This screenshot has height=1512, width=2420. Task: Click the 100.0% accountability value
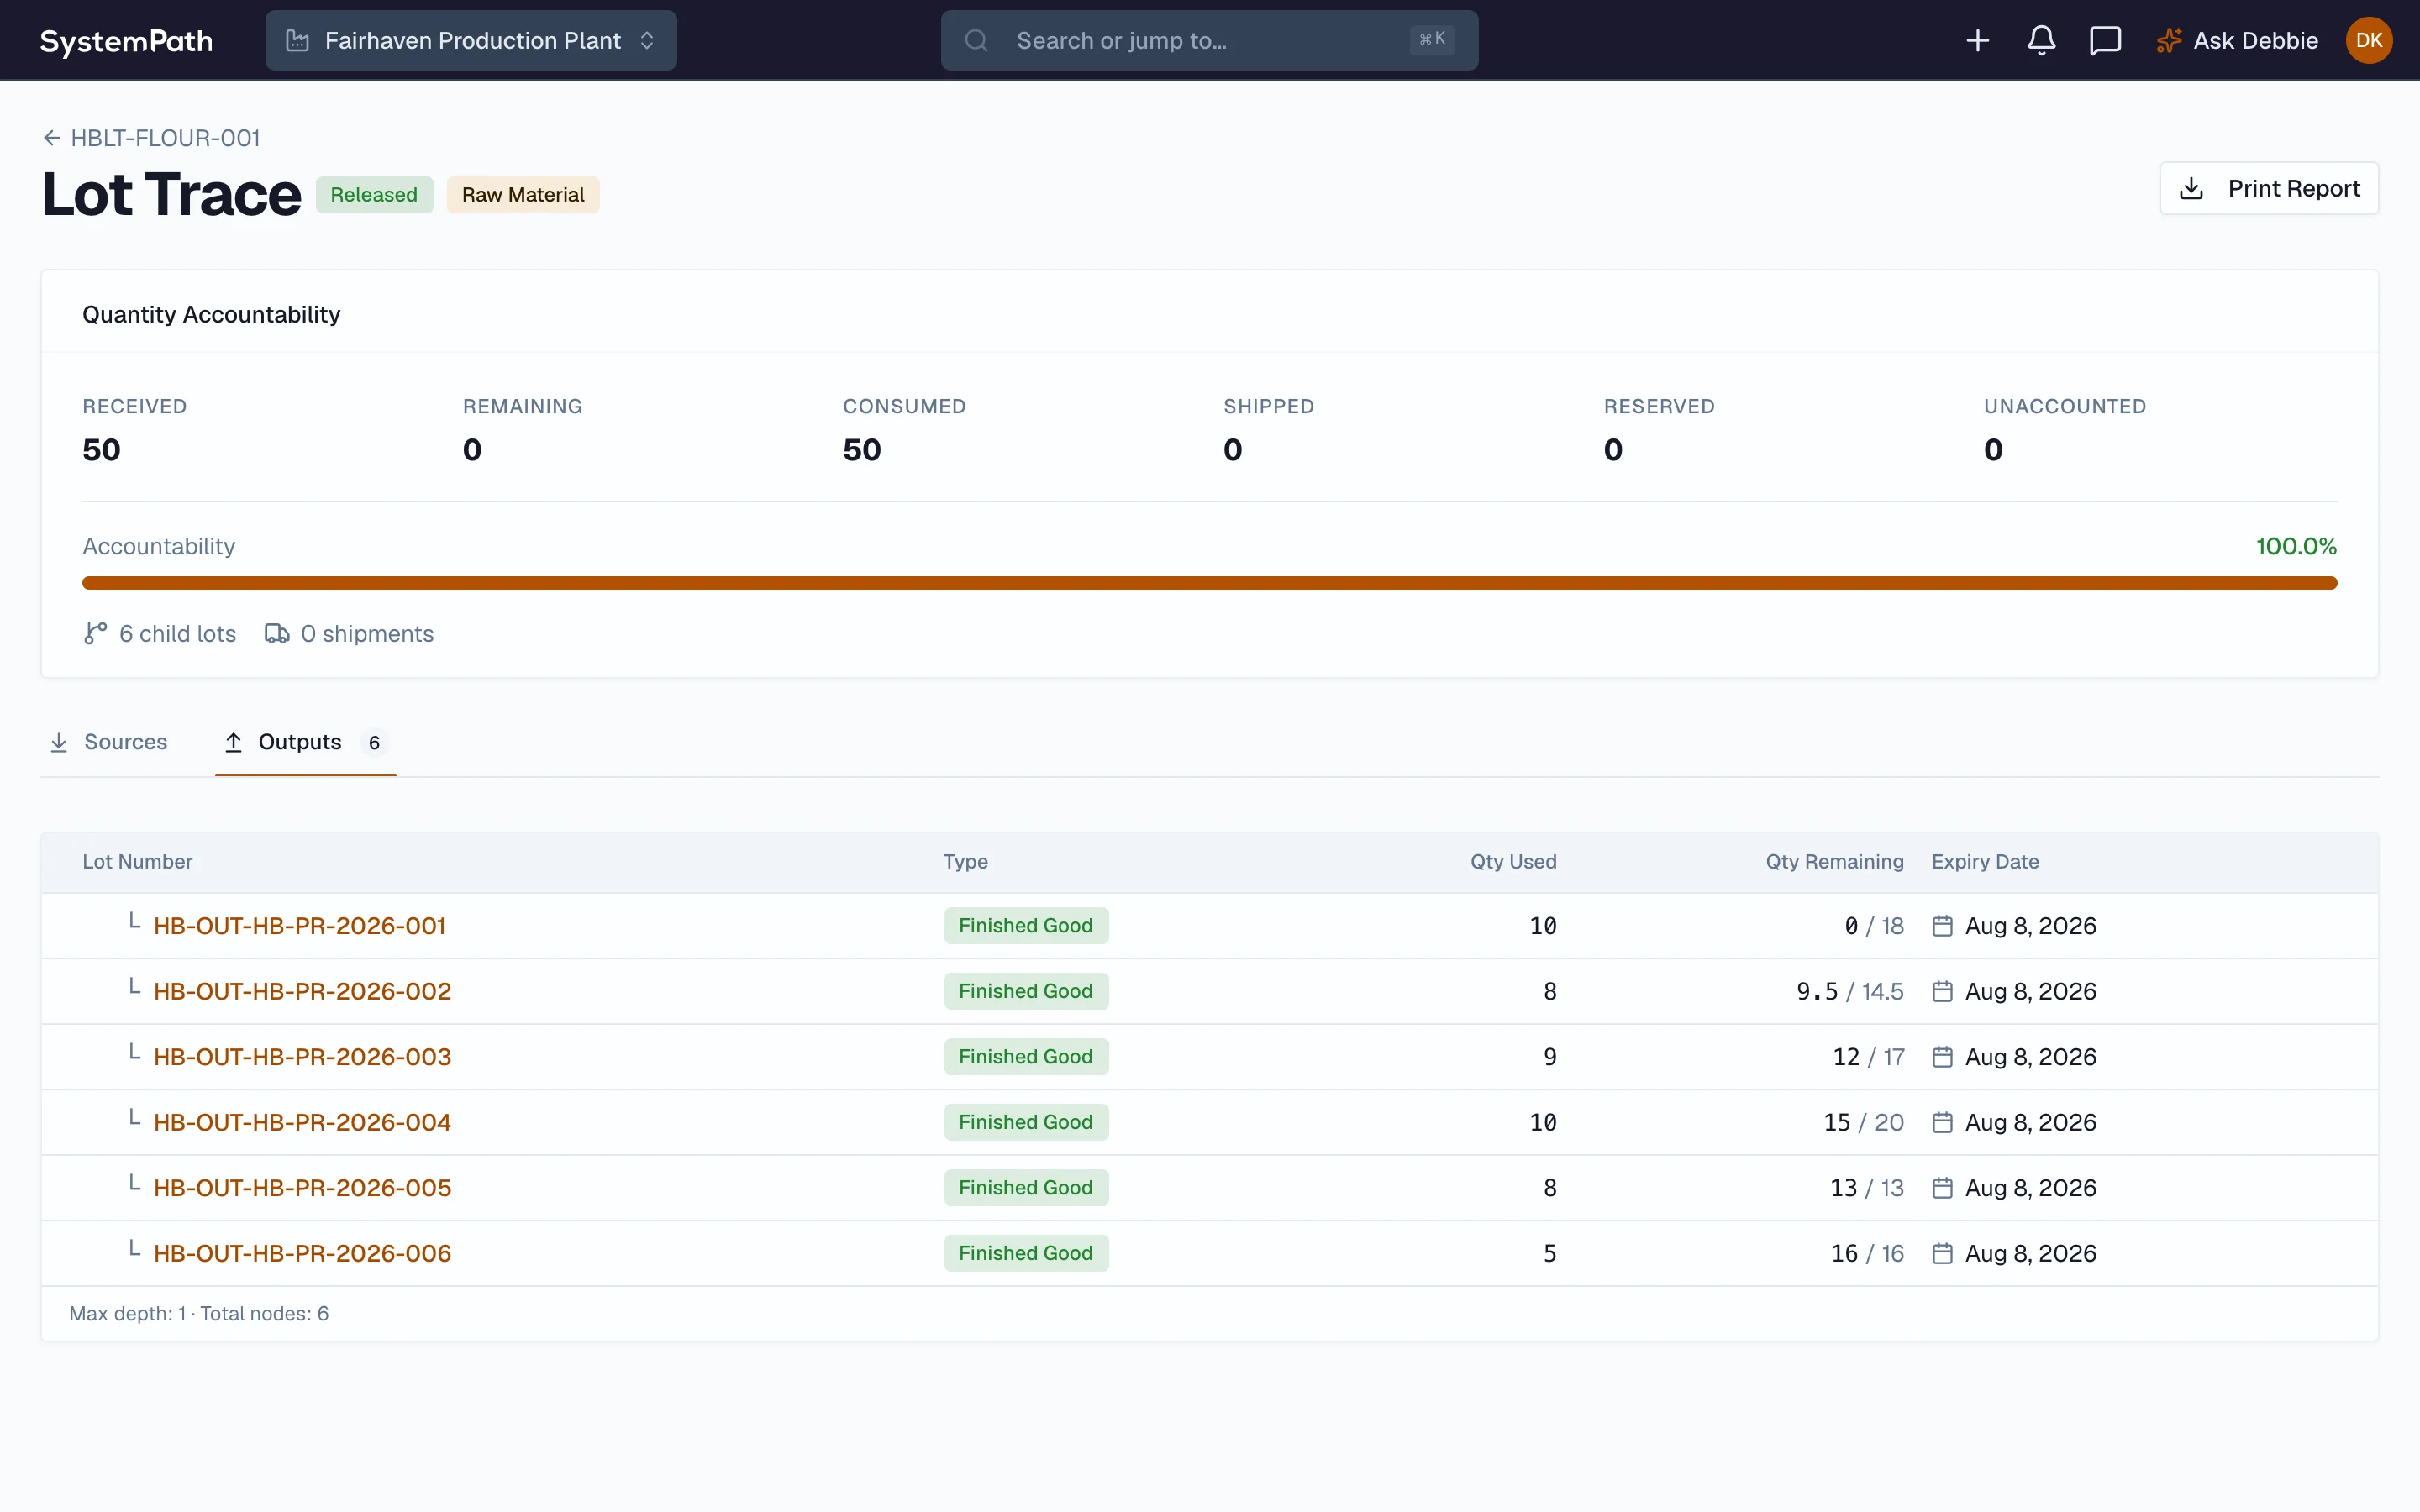2296,547
